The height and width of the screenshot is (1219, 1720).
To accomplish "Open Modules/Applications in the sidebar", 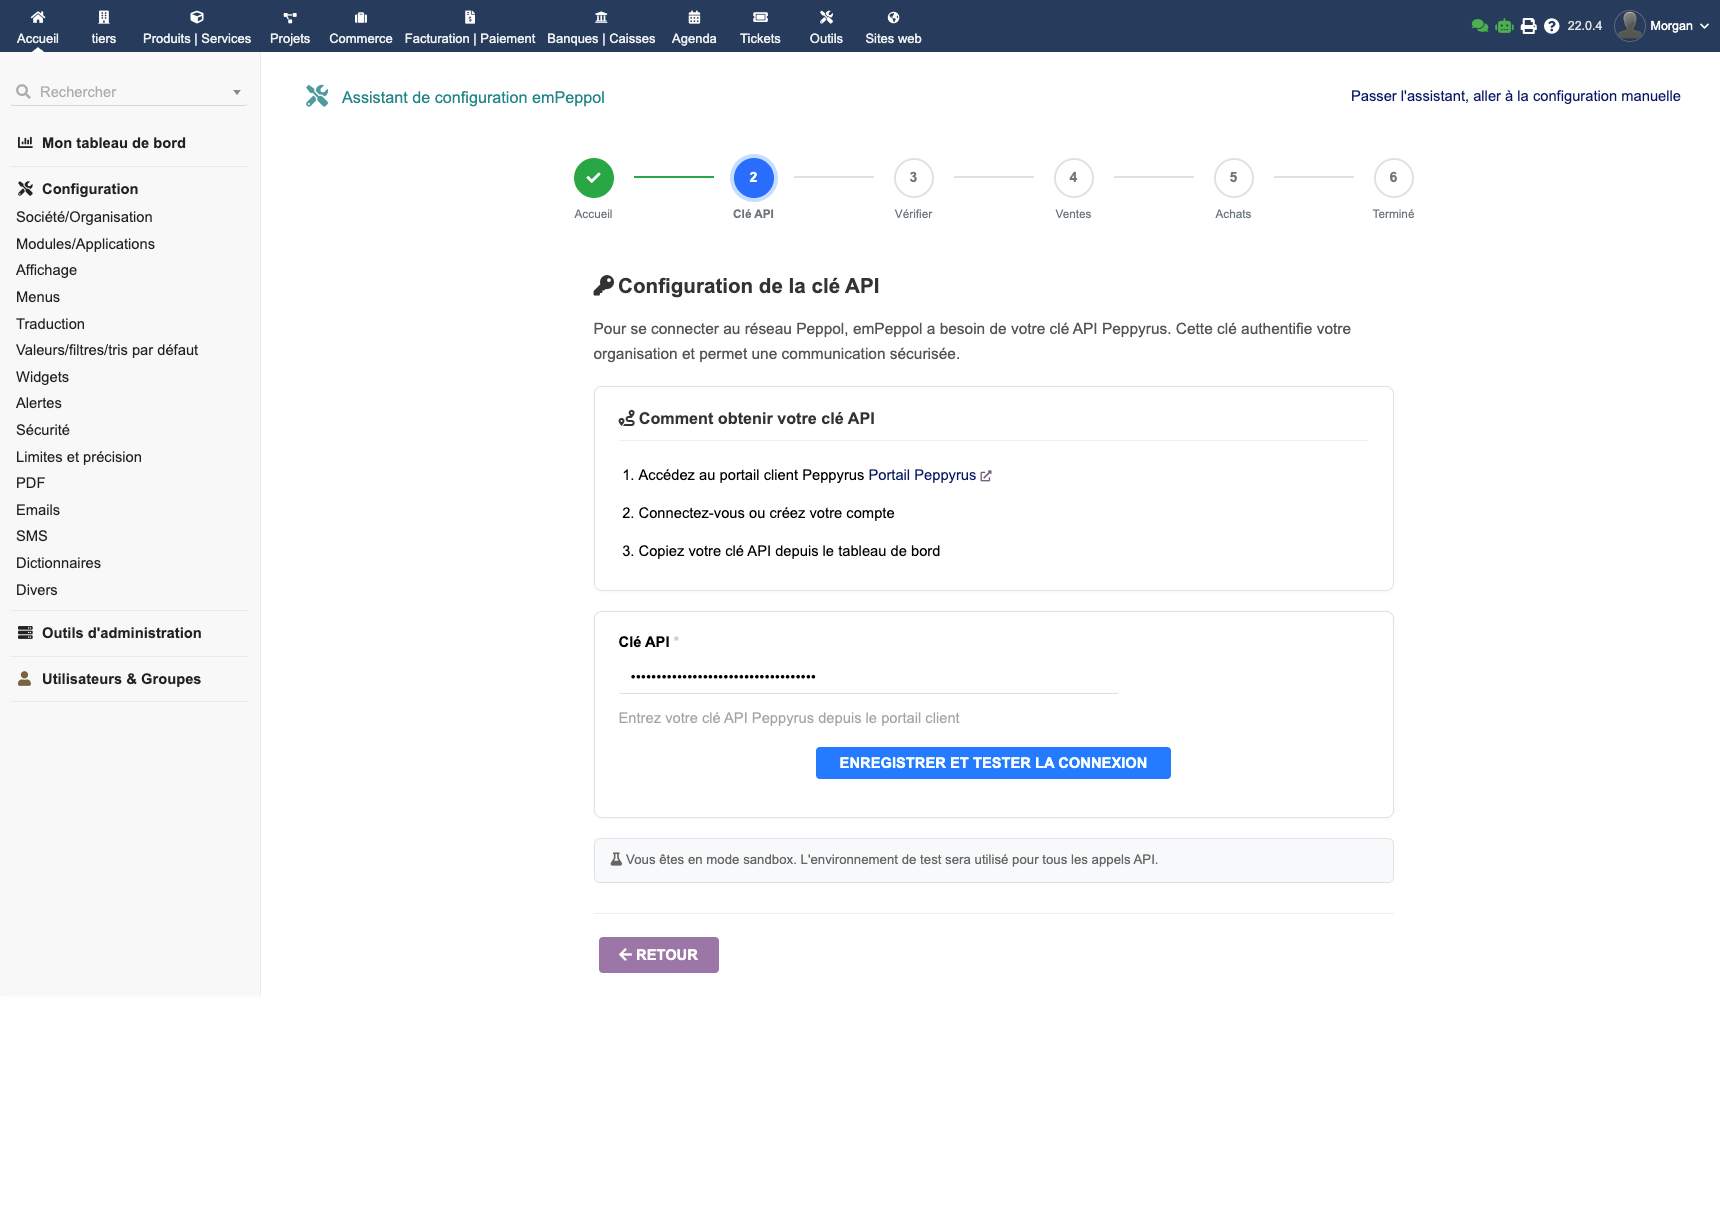I will click(x=85, y=244).
